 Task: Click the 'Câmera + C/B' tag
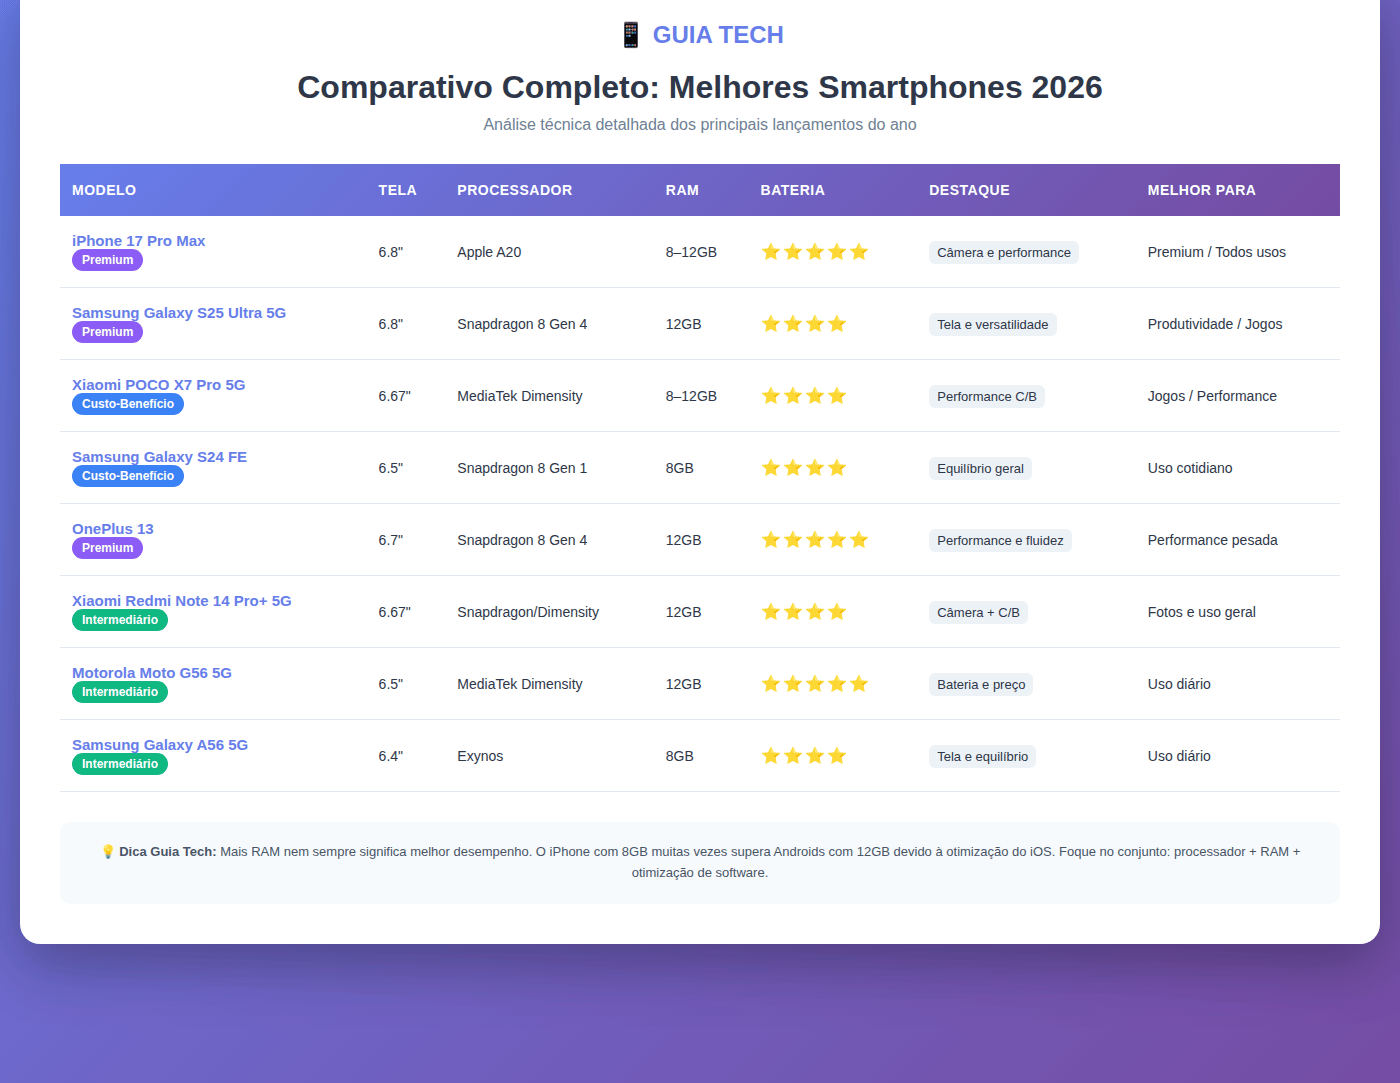978,613
